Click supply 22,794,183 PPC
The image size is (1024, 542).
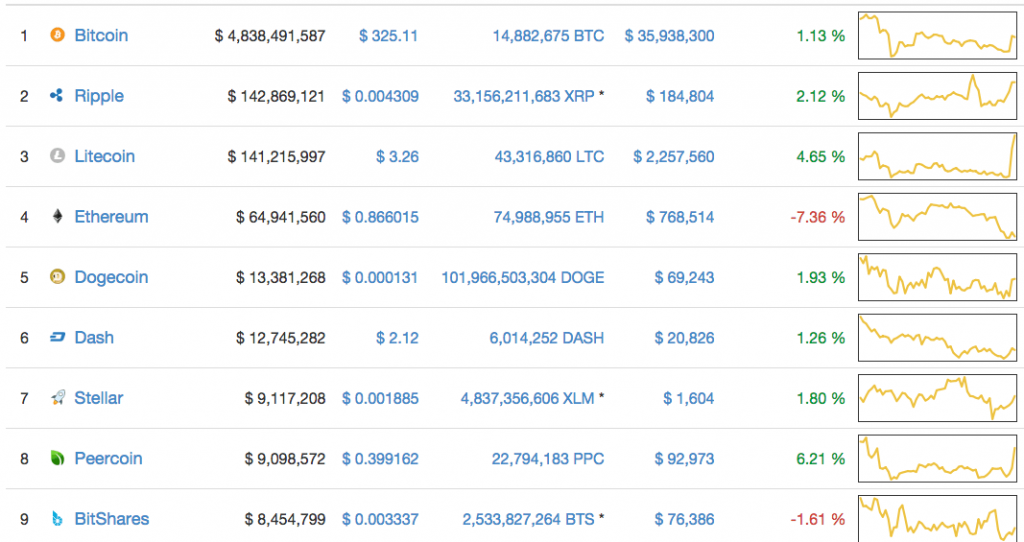pos(548,459)
